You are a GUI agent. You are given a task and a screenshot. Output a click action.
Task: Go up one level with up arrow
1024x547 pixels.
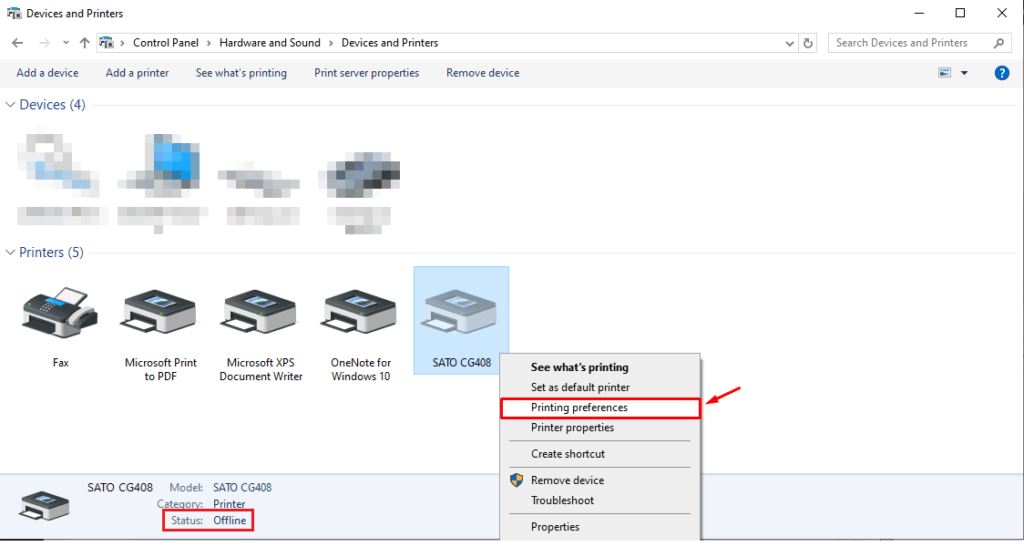coord(84,43)
